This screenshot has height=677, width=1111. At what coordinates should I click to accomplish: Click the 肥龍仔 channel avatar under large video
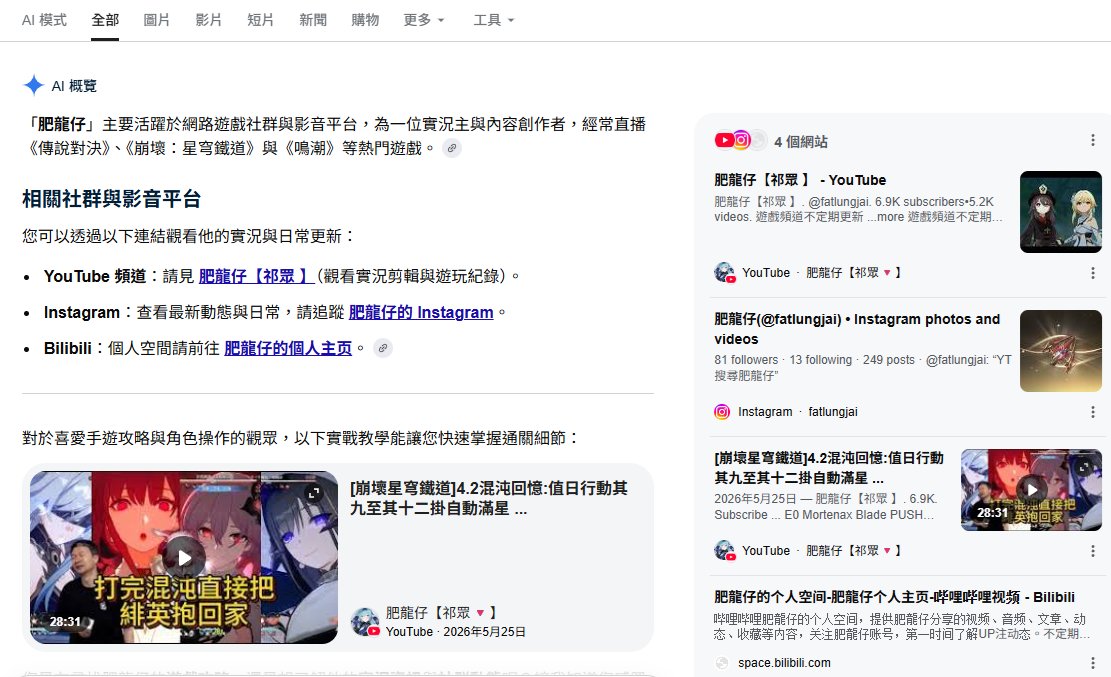tap(366, 622)
